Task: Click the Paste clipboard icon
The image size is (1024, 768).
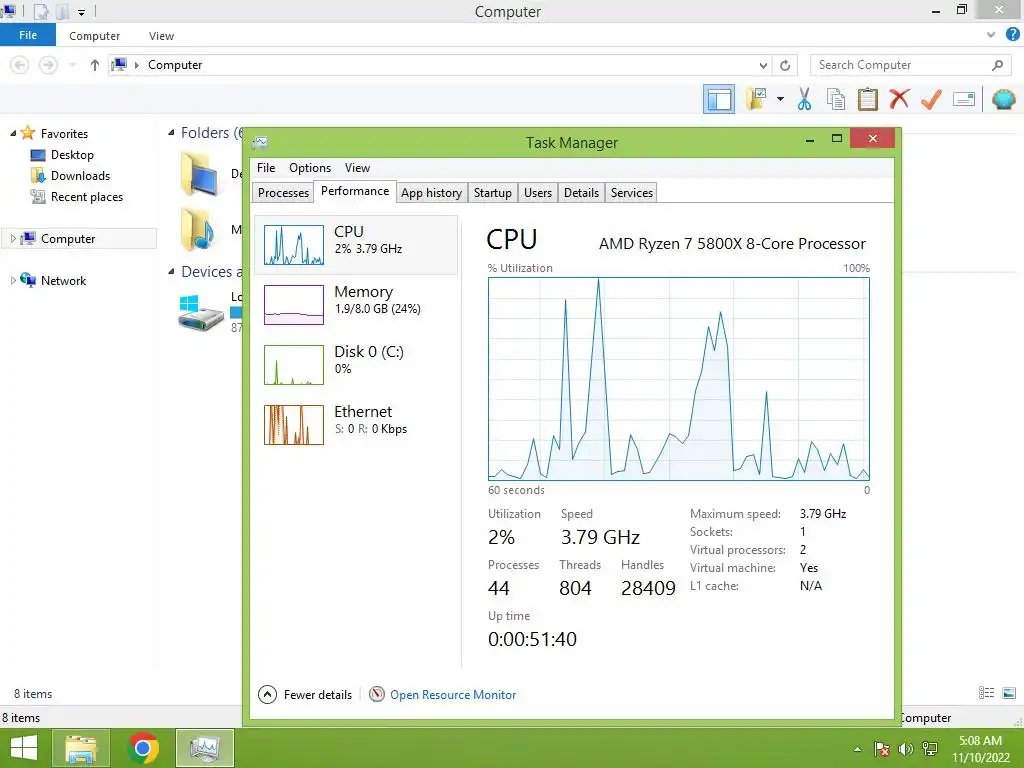Action: pyautogui.click(x=867, y=99)
